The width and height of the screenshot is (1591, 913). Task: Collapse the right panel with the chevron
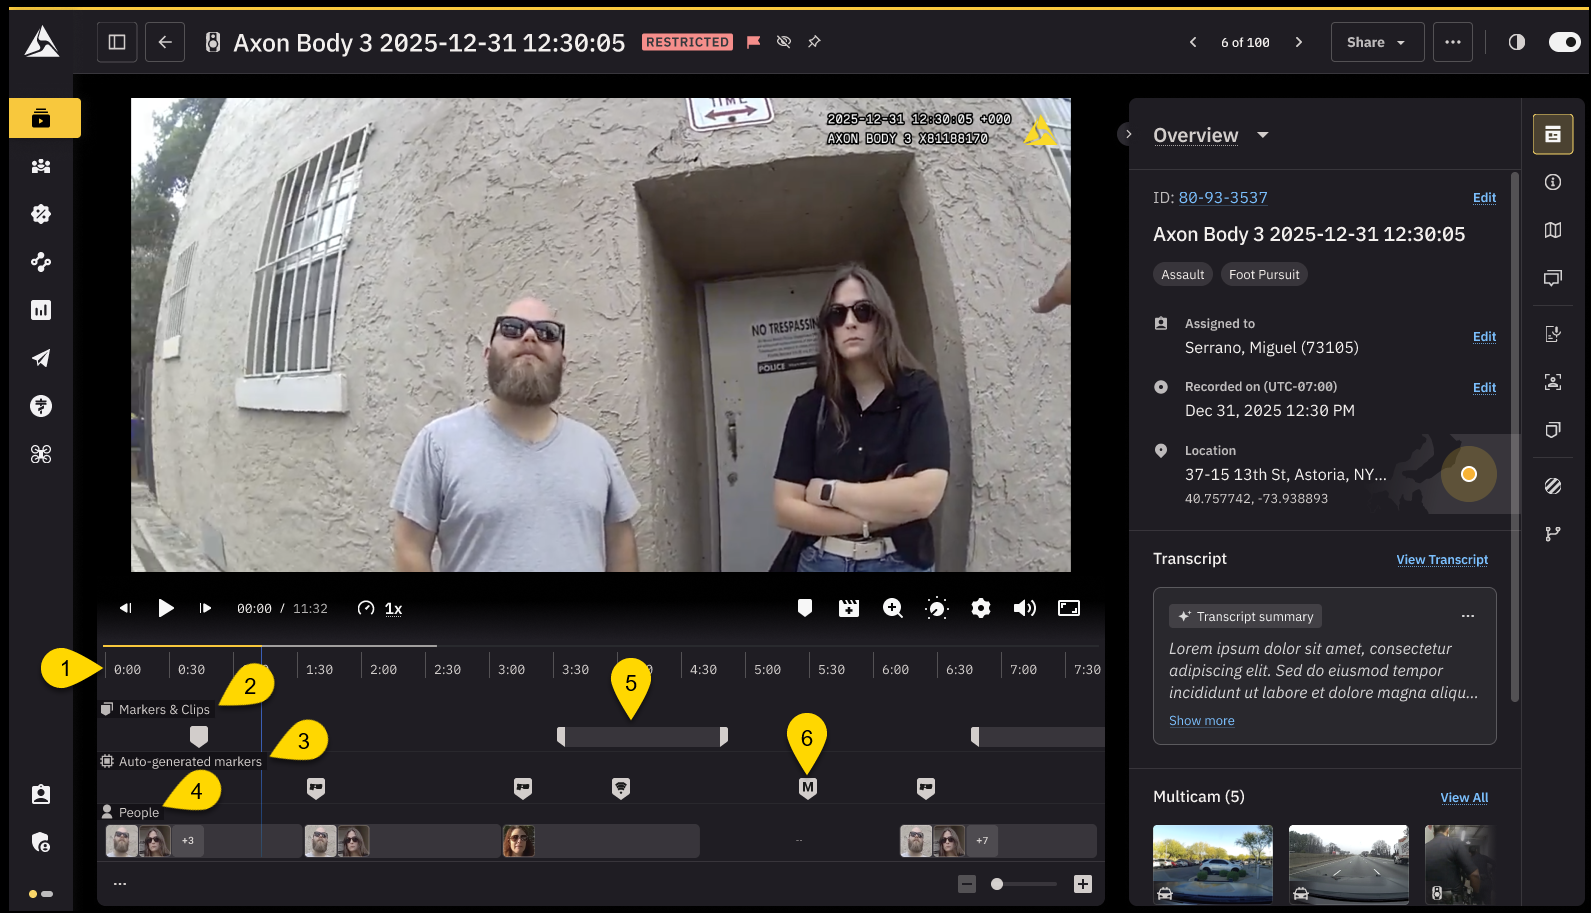point(1128,134)
